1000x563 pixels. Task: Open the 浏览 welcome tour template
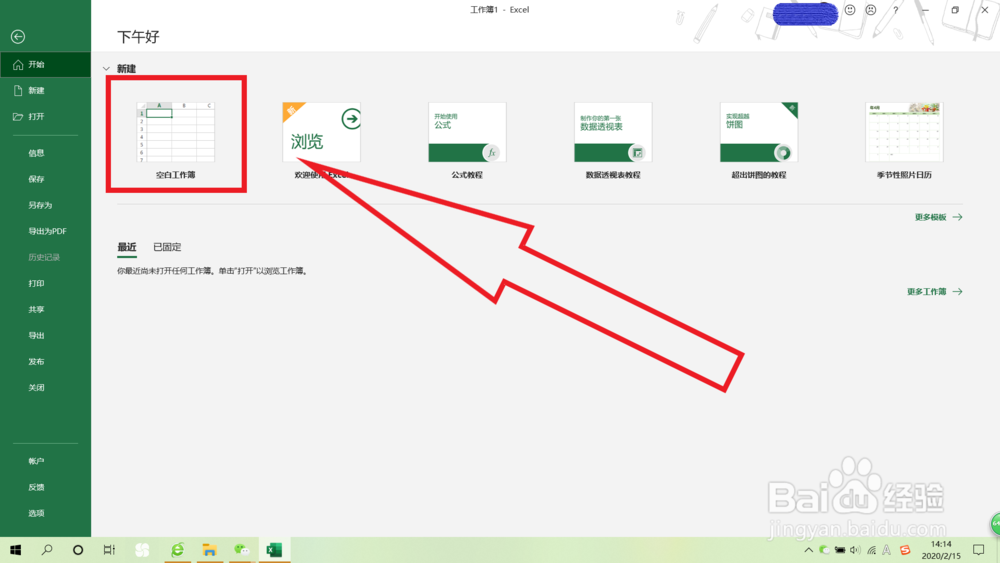point(321,140)
